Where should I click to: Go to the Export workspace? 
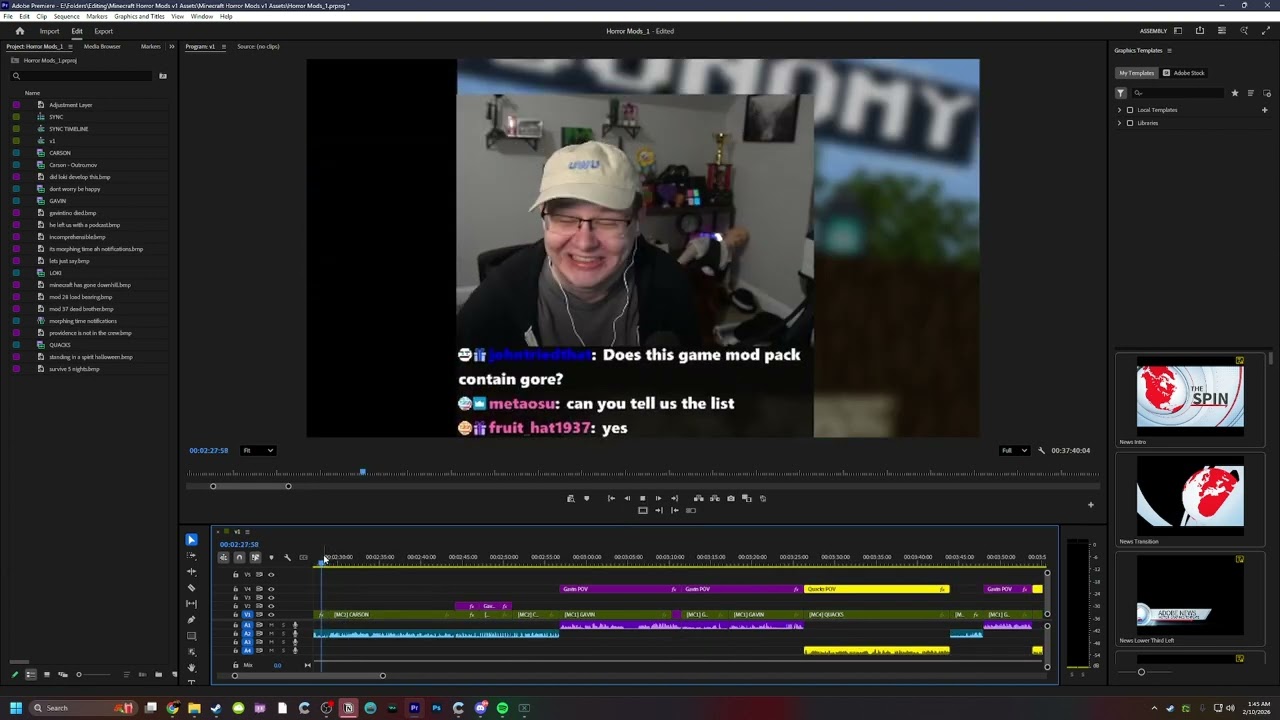point(103,31)
